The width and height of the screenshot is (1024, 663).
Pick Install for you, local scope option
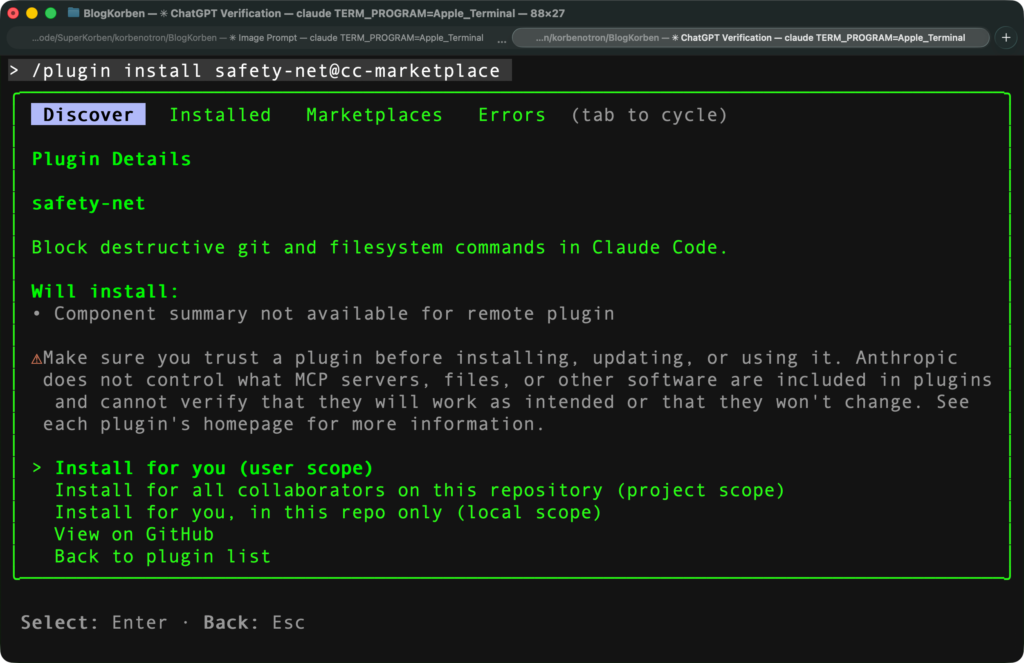point(327,512)
